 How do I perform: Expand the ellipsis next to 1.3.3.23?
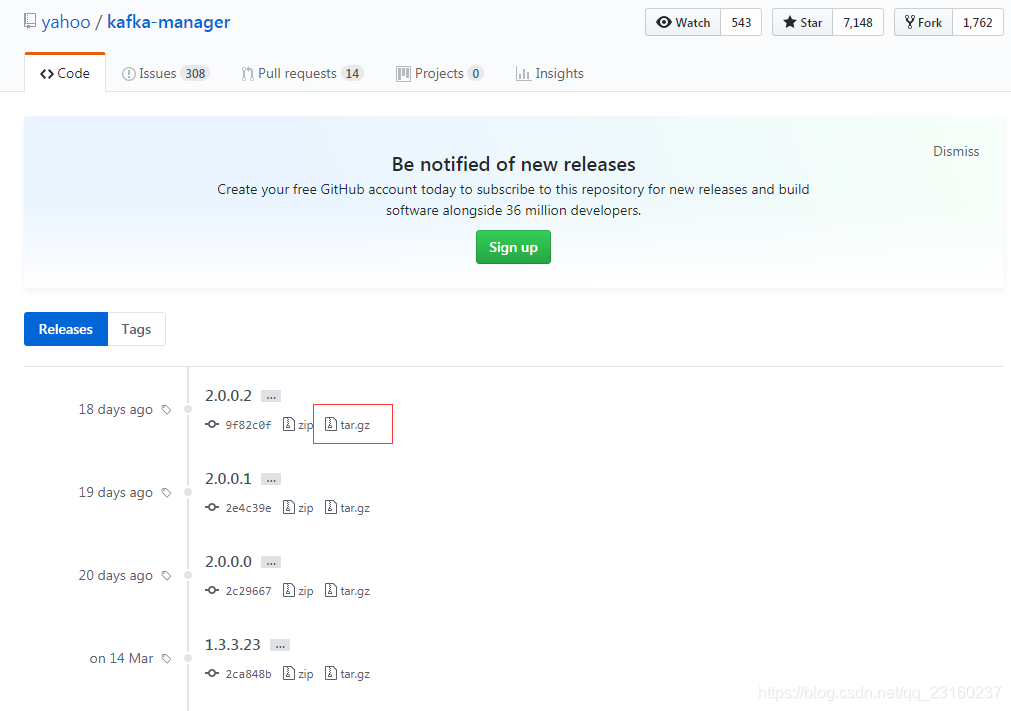(x=280, y=645)
